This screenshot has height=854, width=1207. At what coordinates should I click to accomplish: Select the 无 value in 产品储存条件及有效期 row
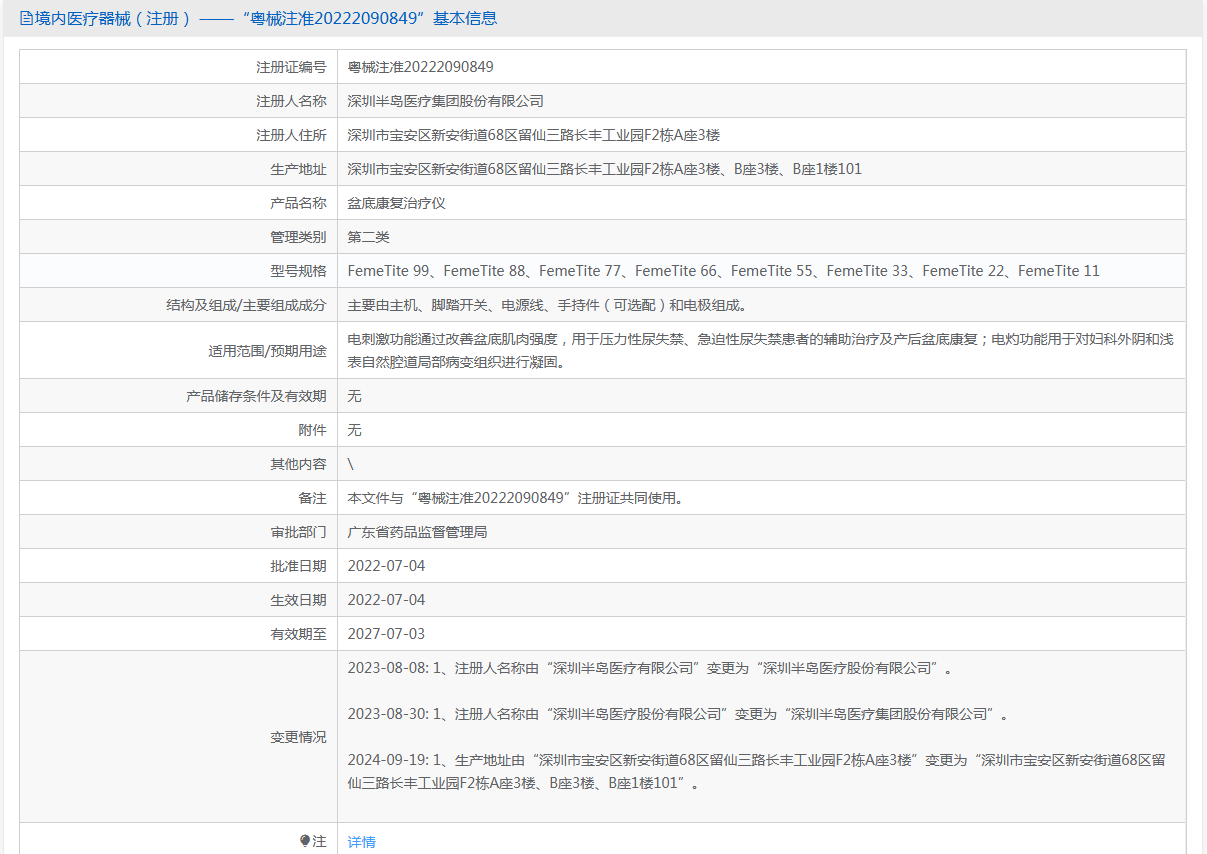[x=354, y=396]
